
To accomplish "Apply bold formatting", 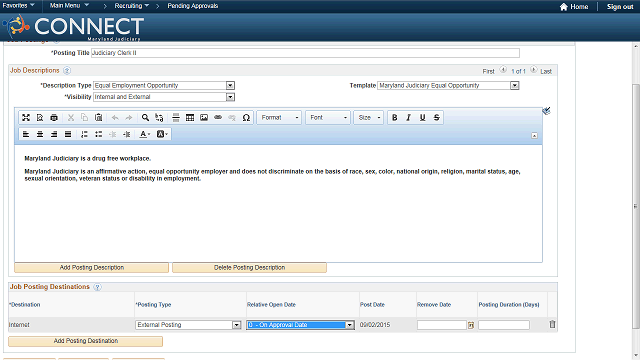I will coord(395,118).
